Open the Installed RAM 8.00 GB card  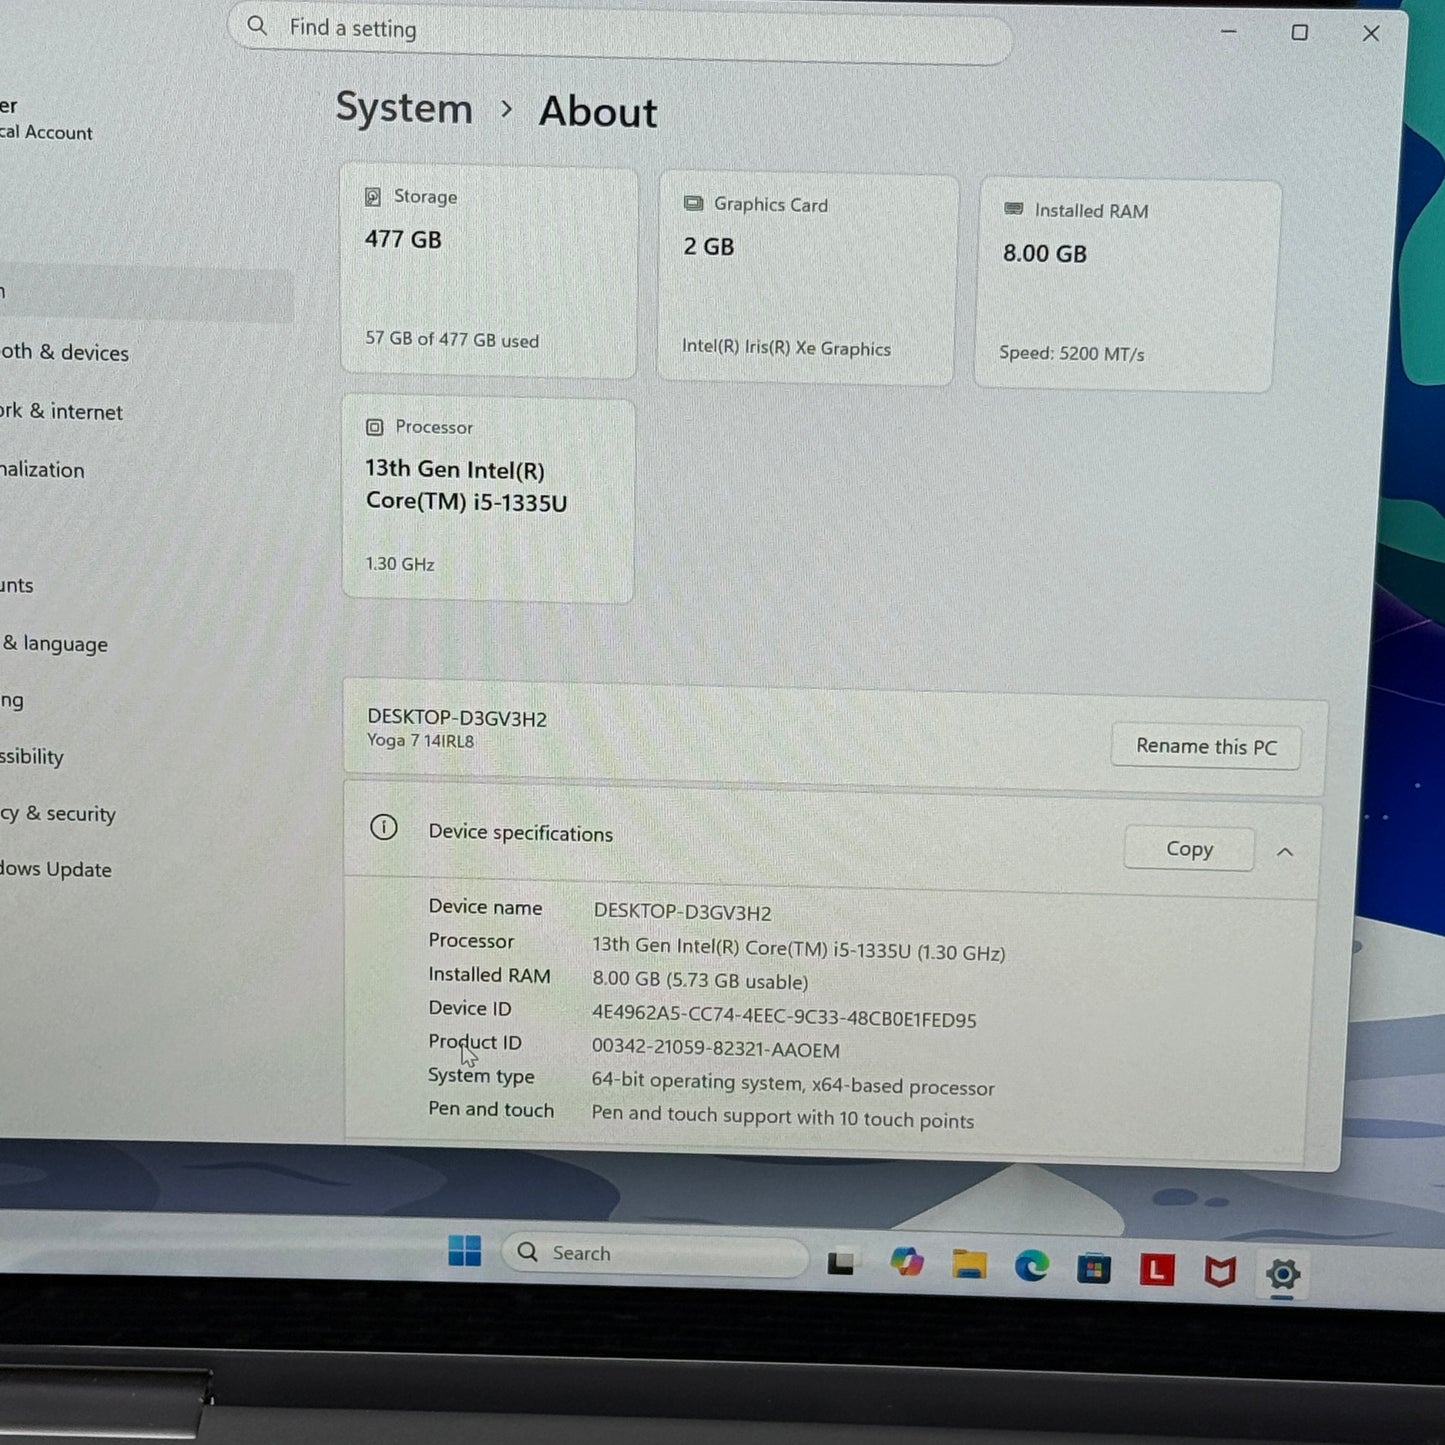pyautogui.click(x=1127, y=285)
